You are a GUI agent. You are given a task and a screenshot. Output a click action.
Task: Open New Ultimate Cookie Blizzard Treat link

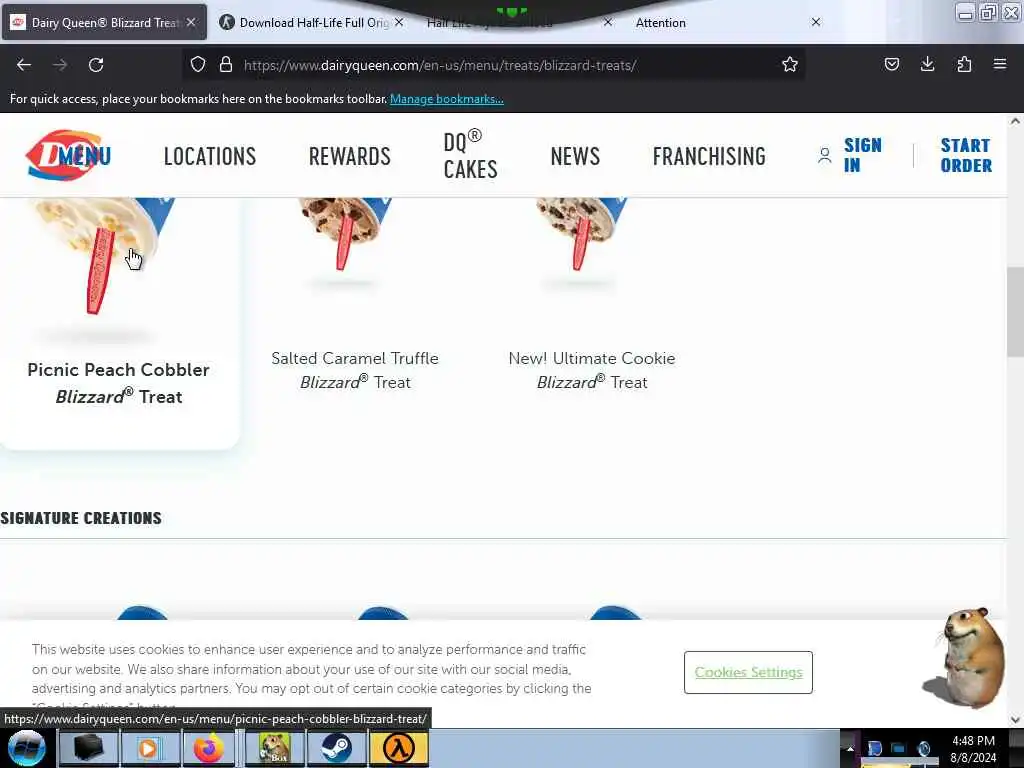pyautogui.click(x=592, y=370)
